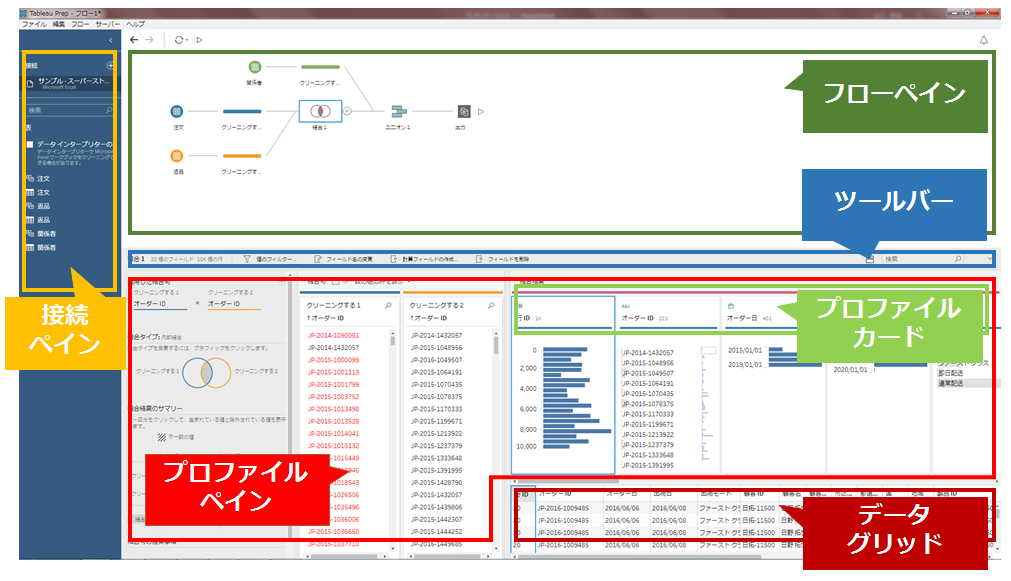The height and width of the screenshot is (581, 1011).
Task: Add a new connection with the plus icon
Action: pos(110,66)
